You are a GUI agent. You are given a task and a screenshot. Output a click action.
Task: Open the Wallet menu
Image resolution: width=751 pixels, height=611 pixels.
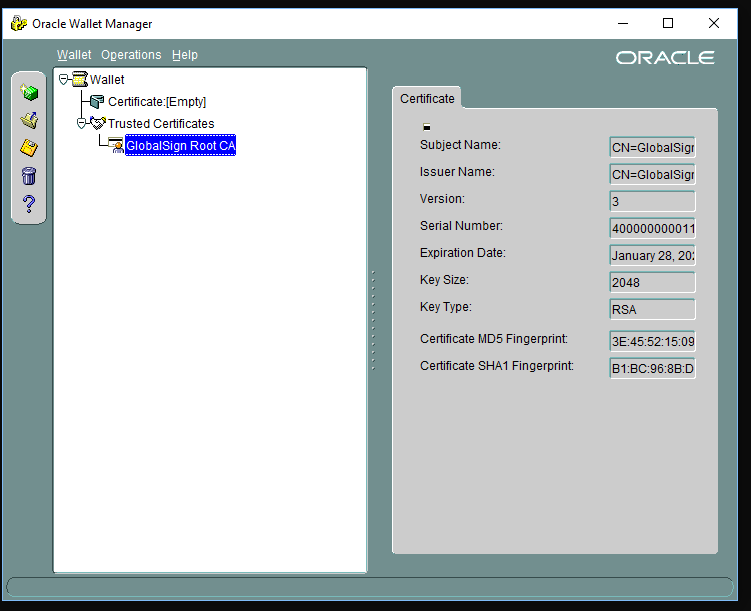[74, 55]
